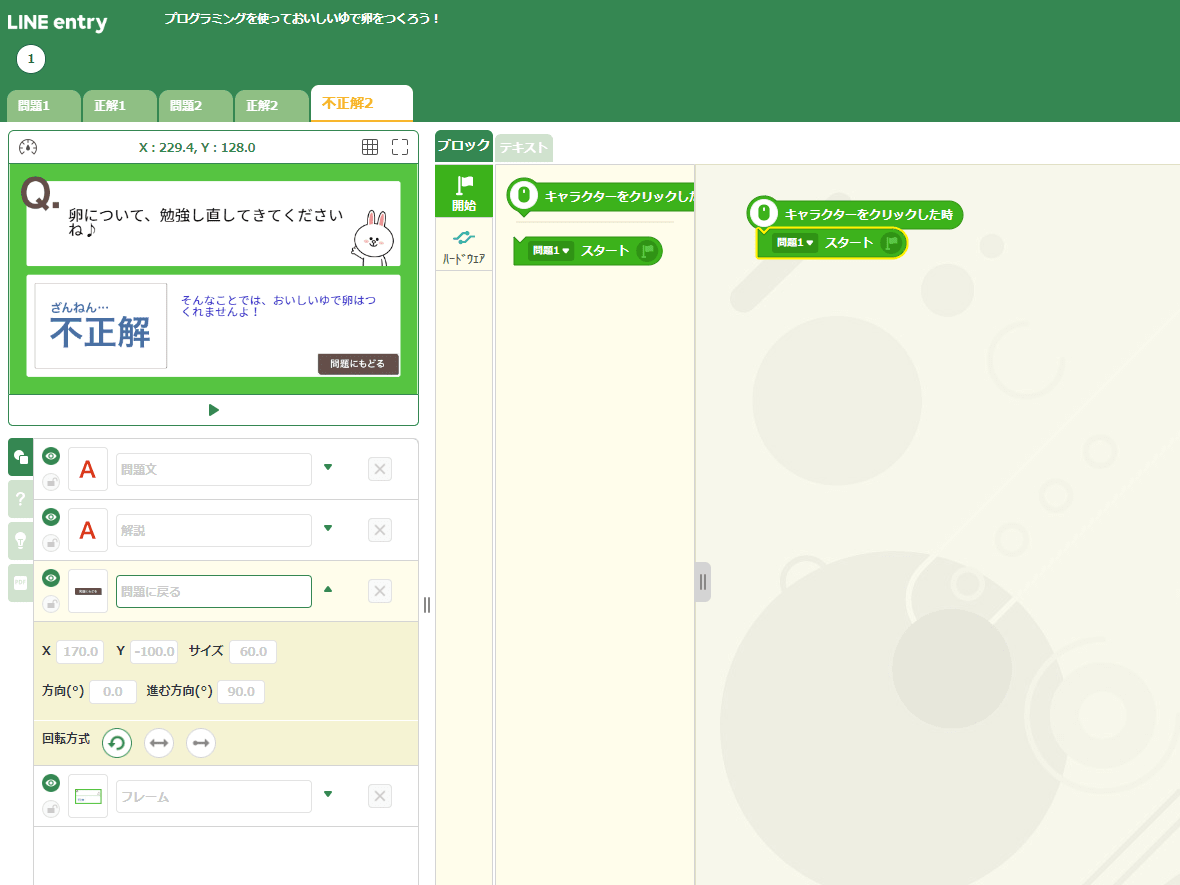Click the 解説 object thumbnail

88,530
